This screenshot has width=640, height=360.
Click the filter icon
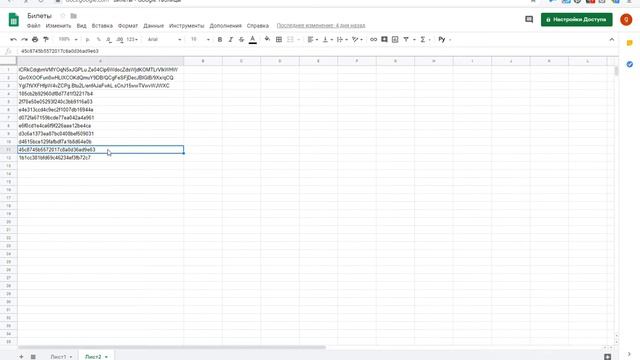[x=406, y=40]
